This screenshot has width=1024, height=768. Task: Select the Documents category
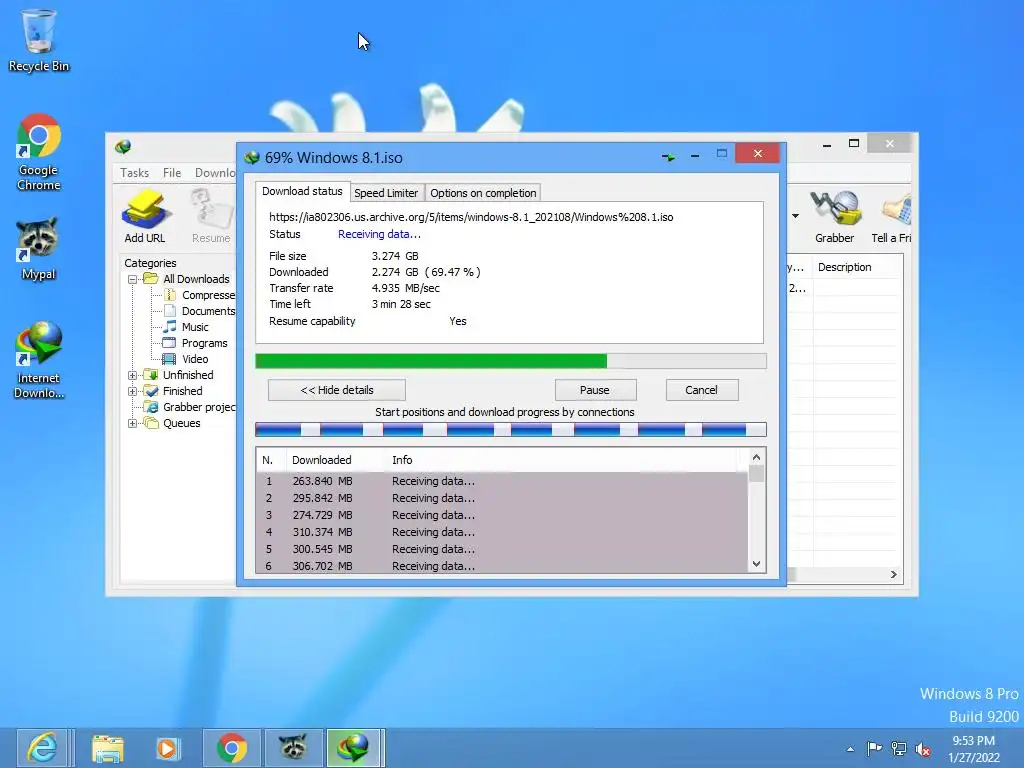click(x=200, y=311)
